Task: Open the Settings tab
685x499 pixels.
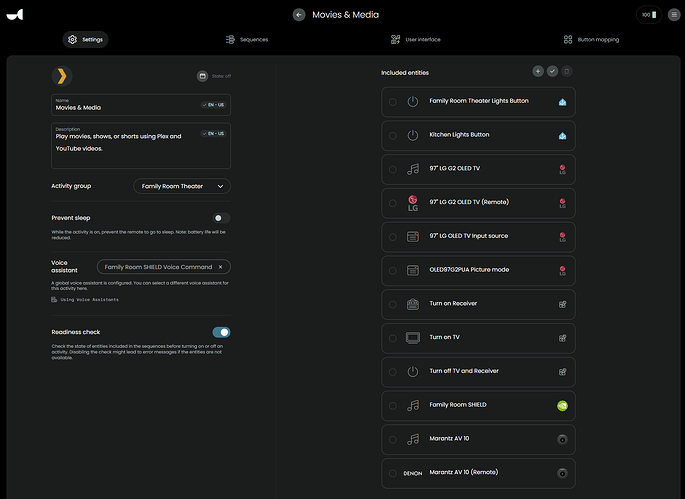Action: click(85, 40)
